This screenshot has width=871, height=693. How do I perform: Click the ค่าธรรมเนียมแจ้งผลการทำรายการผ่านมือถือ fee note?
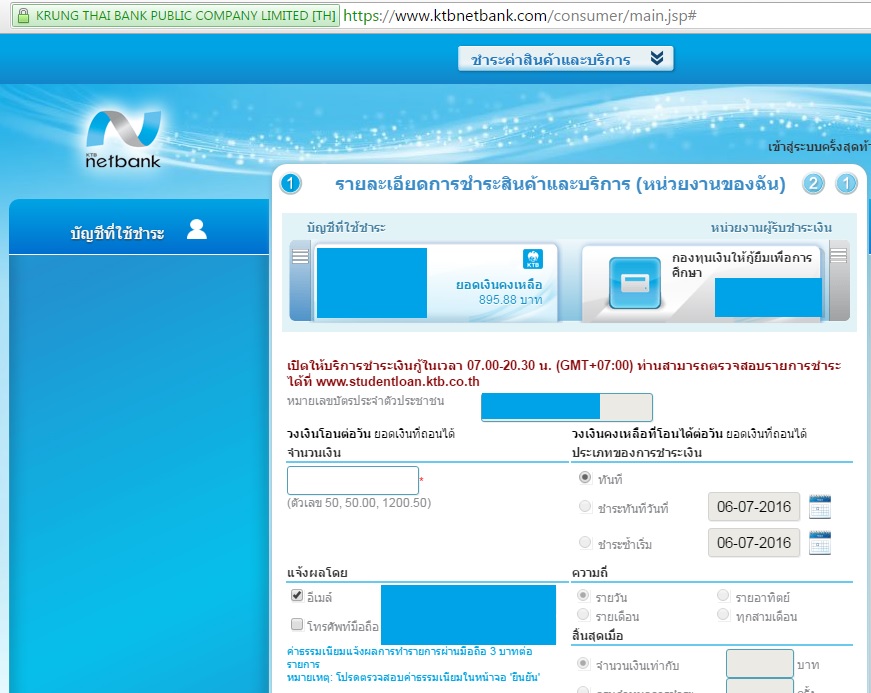409,657
